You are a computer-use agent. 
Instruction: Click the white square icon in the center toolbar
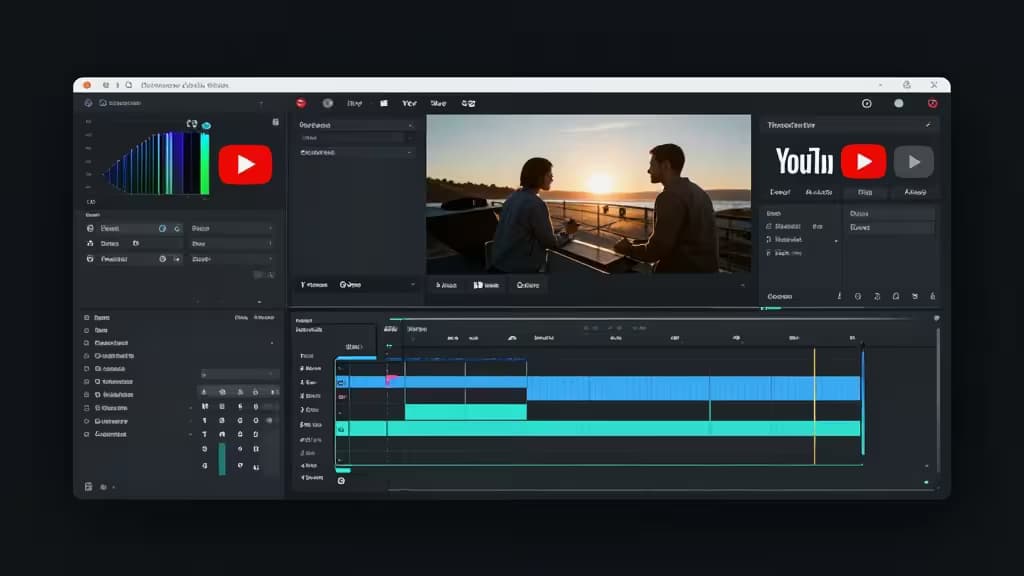(x=384, y=103)
